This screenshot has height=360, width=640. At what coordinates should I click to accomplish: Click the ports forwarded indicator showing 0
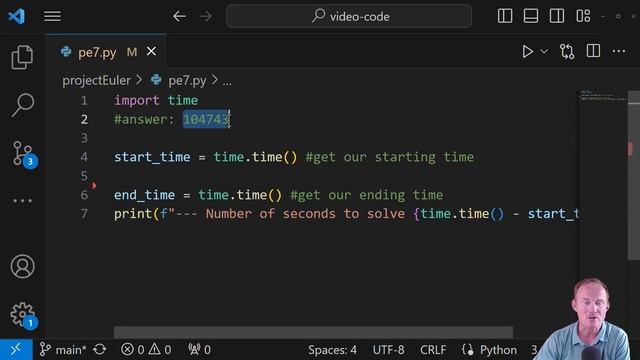tap(199, 350)
